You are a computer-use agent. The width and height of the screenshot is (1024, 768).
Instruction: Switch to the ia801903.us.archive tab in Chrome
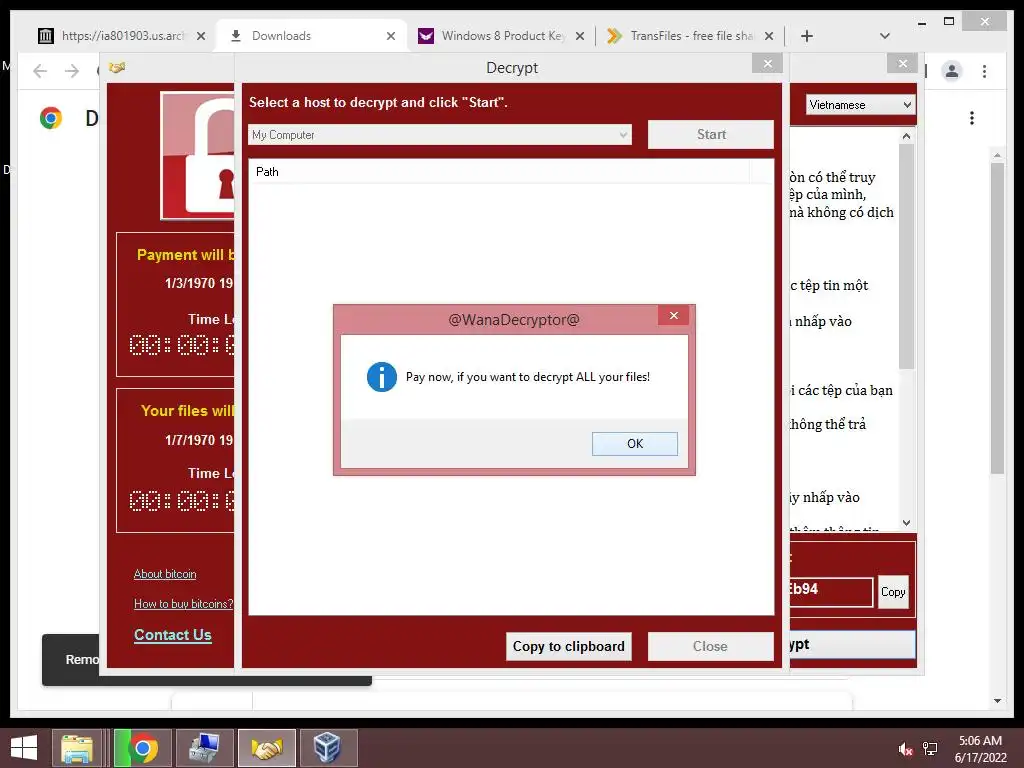tap(121, 36)
